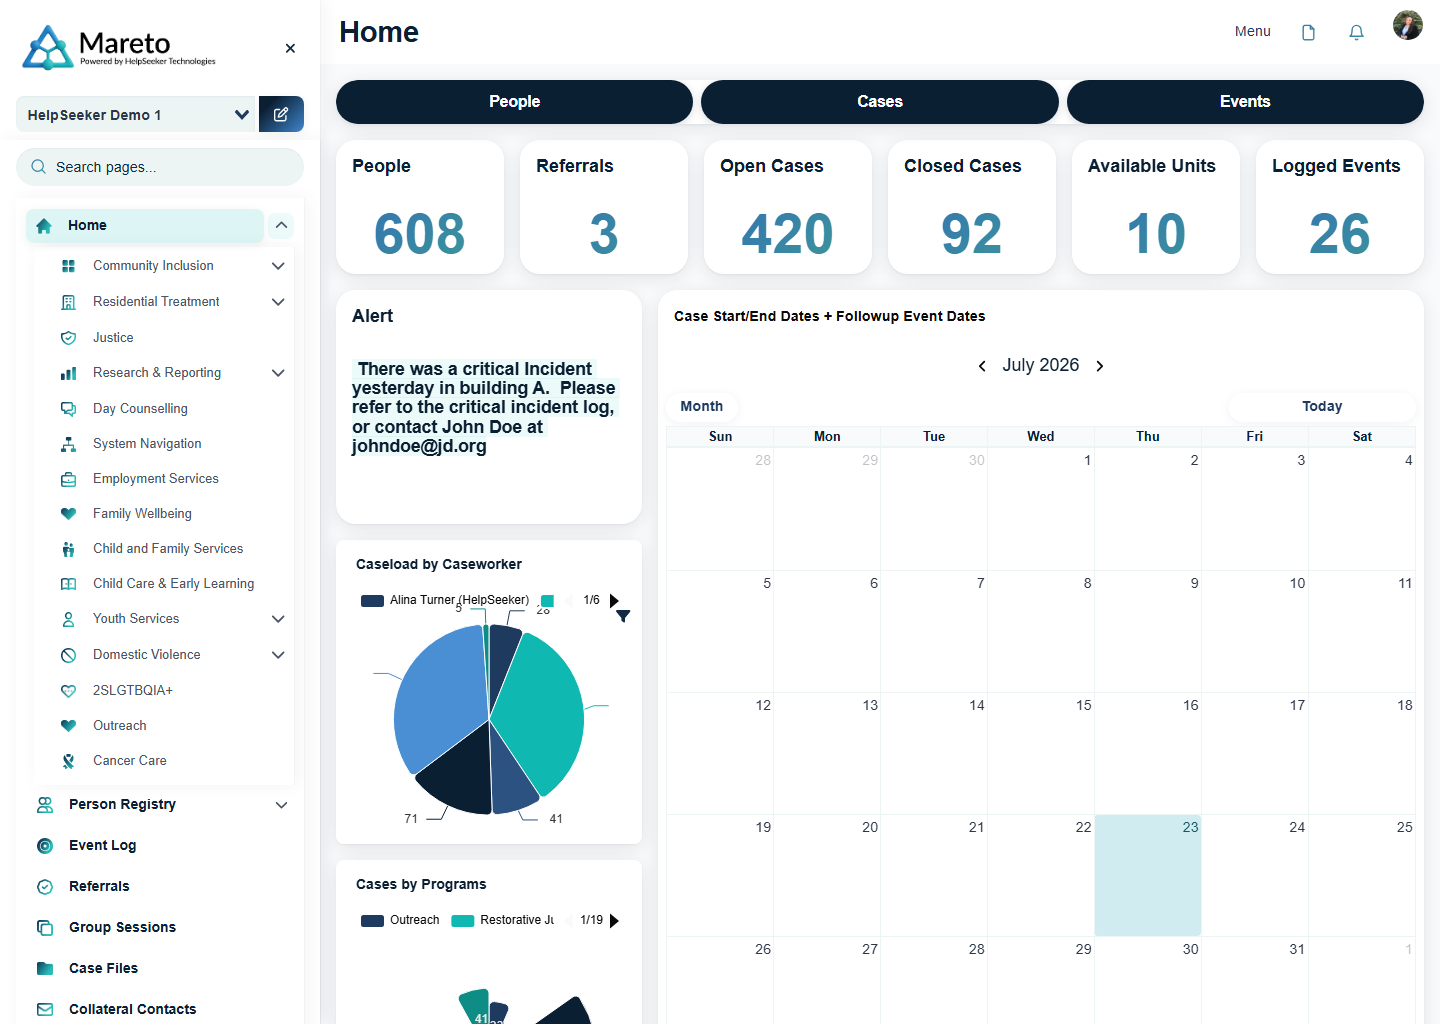Click the Research & Reporting chart icon
The image size is (1440, 1024).
(x=68, y=373)
